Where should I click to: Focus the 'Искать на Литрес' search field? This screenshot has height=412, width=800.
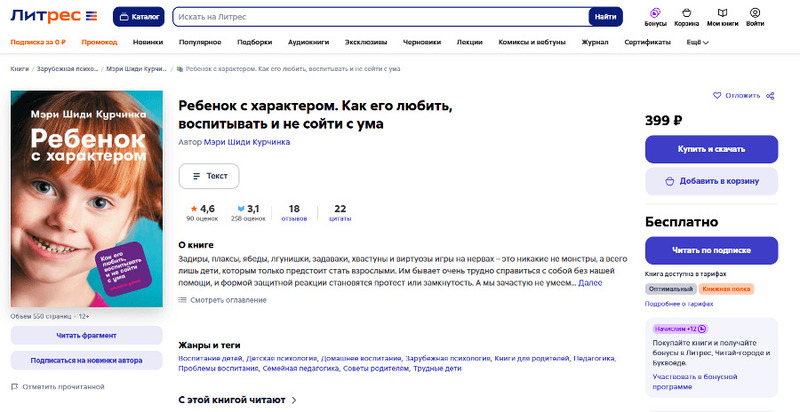[x=381, y=17]
